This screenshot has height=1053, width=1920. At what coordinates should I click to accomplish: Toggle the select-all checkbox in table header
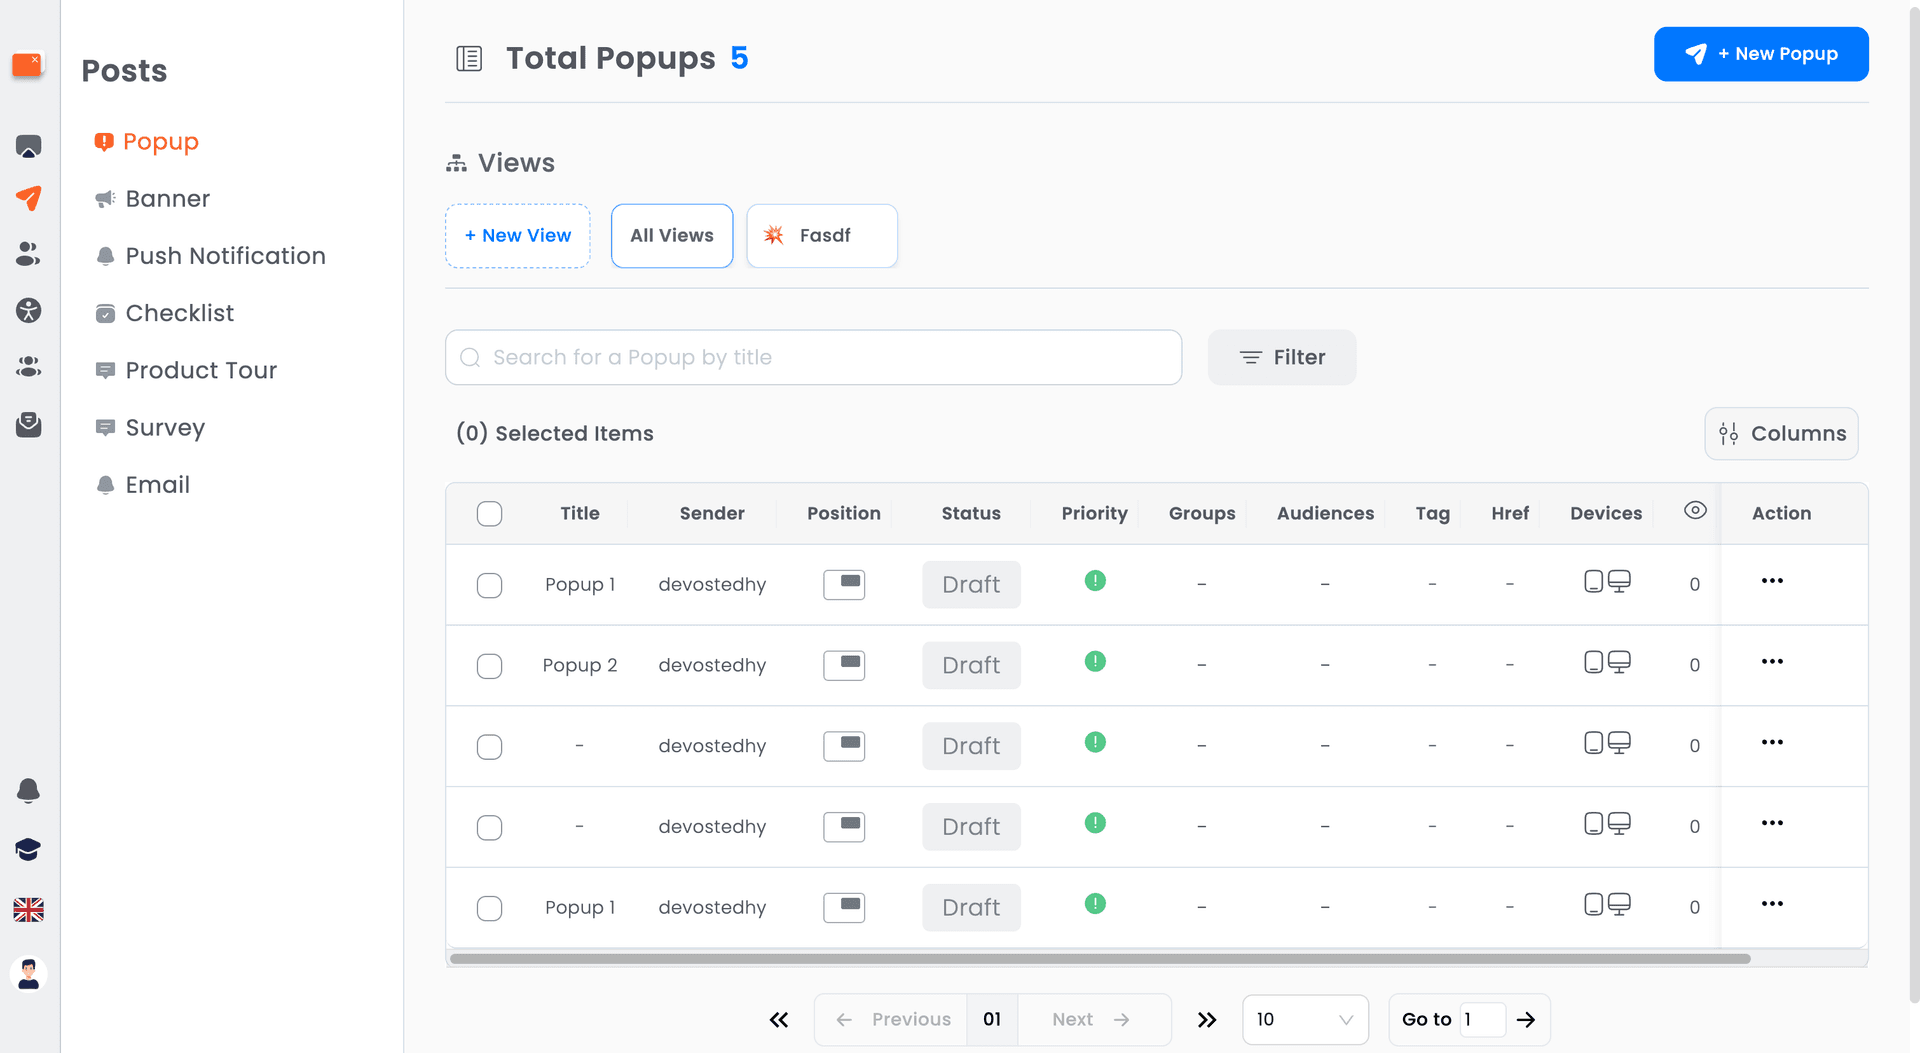click(x=489, y=514)
